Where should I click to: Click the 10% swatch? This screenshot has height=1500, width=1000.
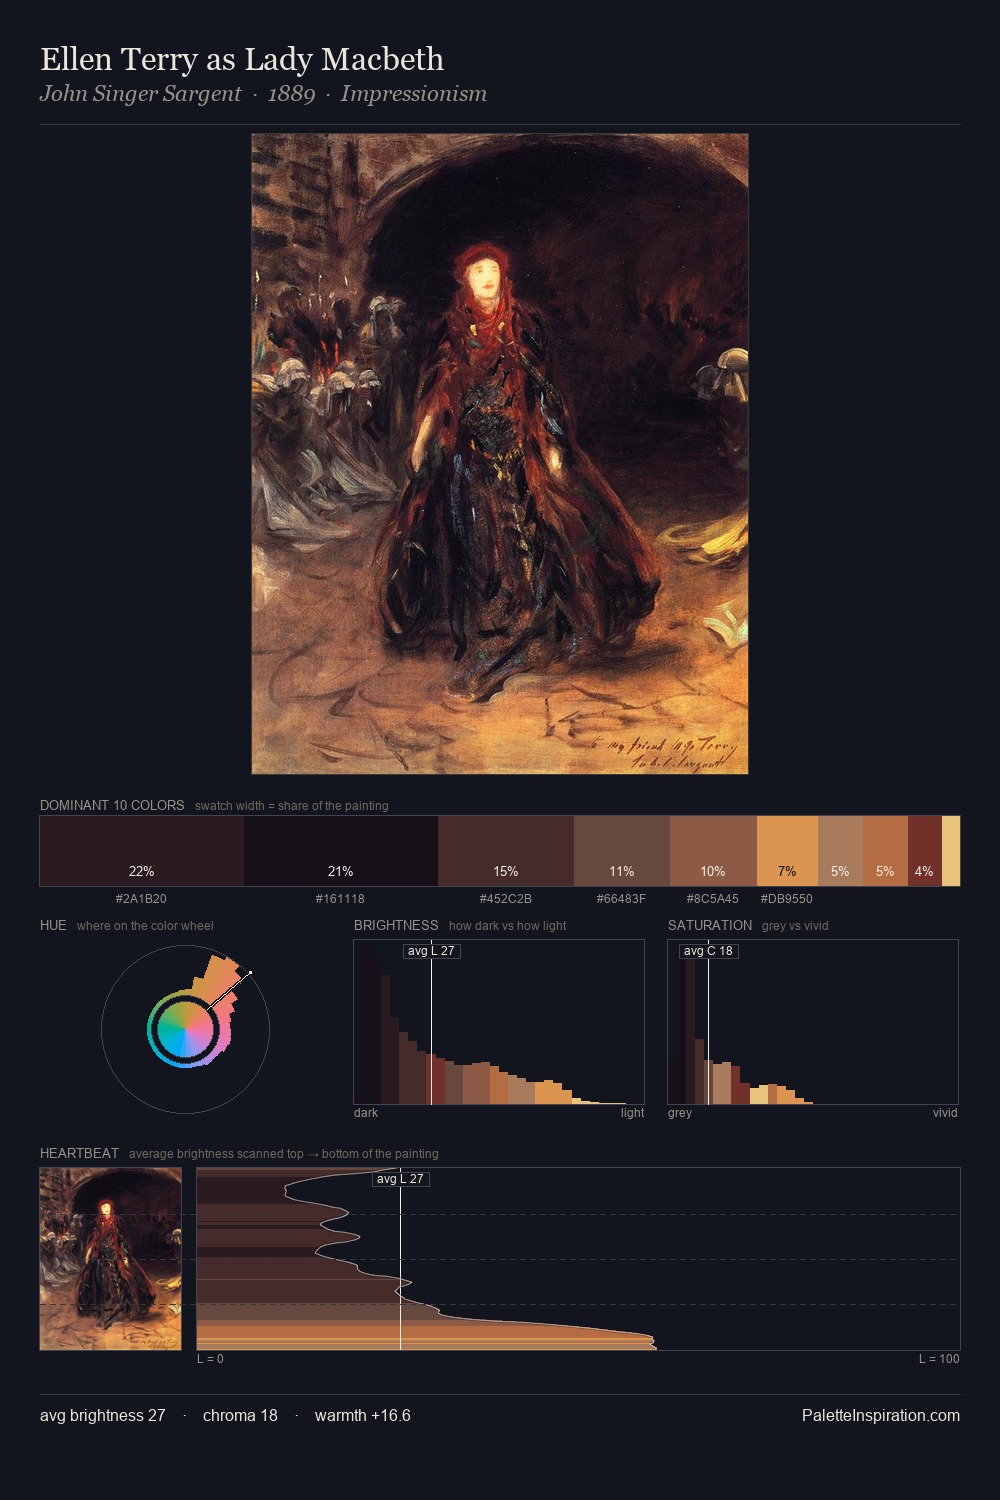click(713, 851)
